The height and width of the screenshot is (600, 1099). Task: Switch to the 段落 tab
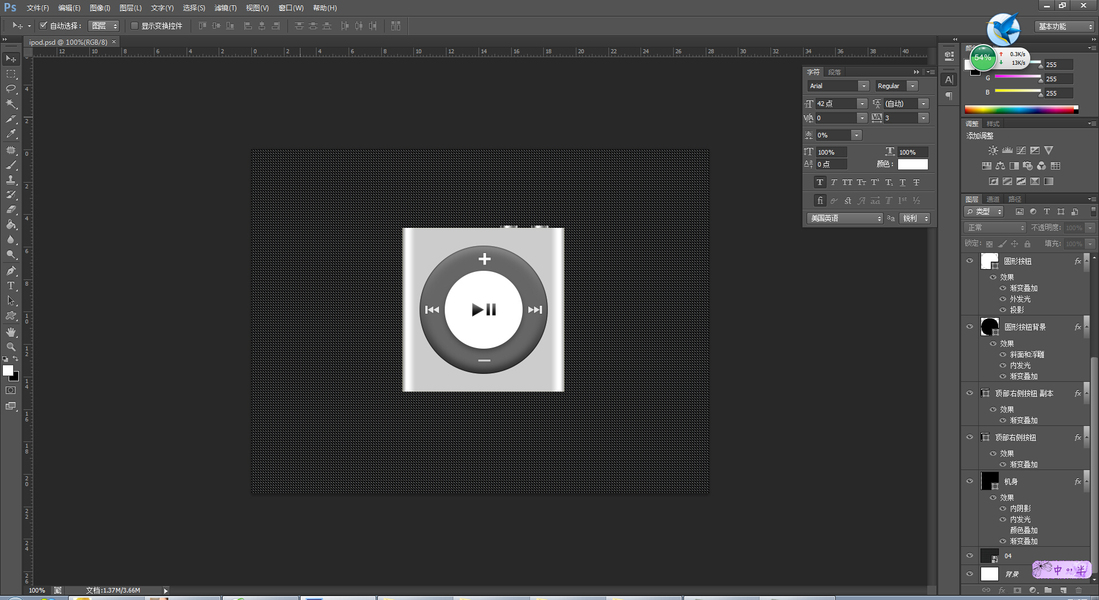[834, 72]
